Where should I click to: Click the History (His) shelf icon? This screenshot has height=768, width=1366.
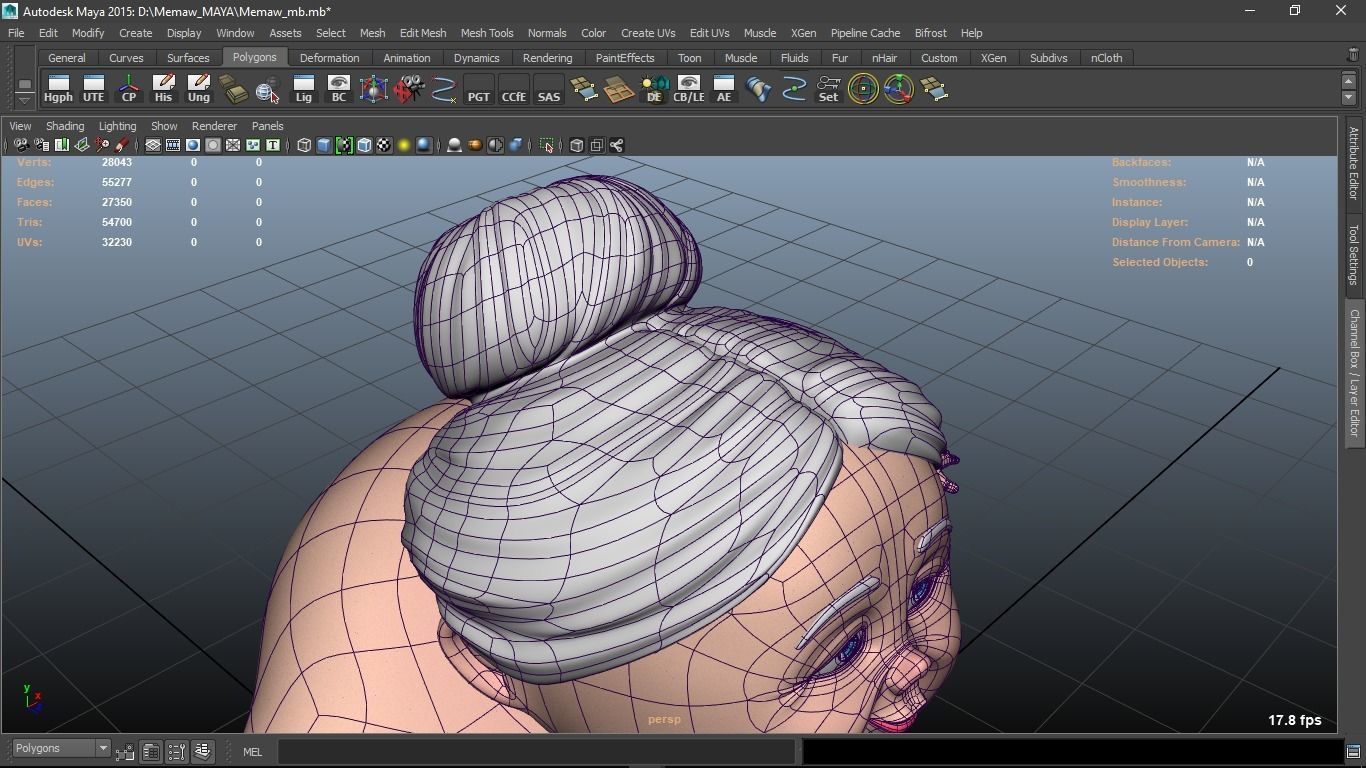(x=163, y=89)
